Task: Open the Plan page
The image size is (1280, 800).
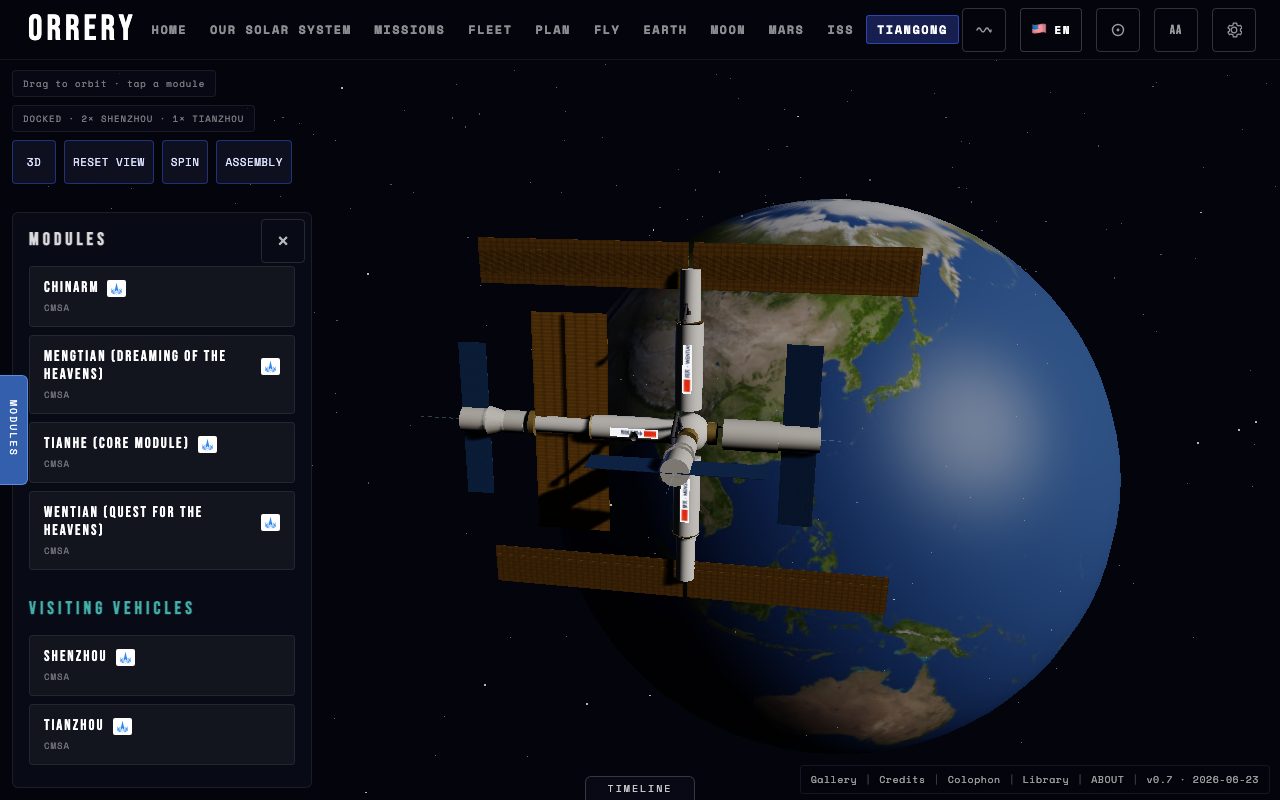Action: coord(553,30)
